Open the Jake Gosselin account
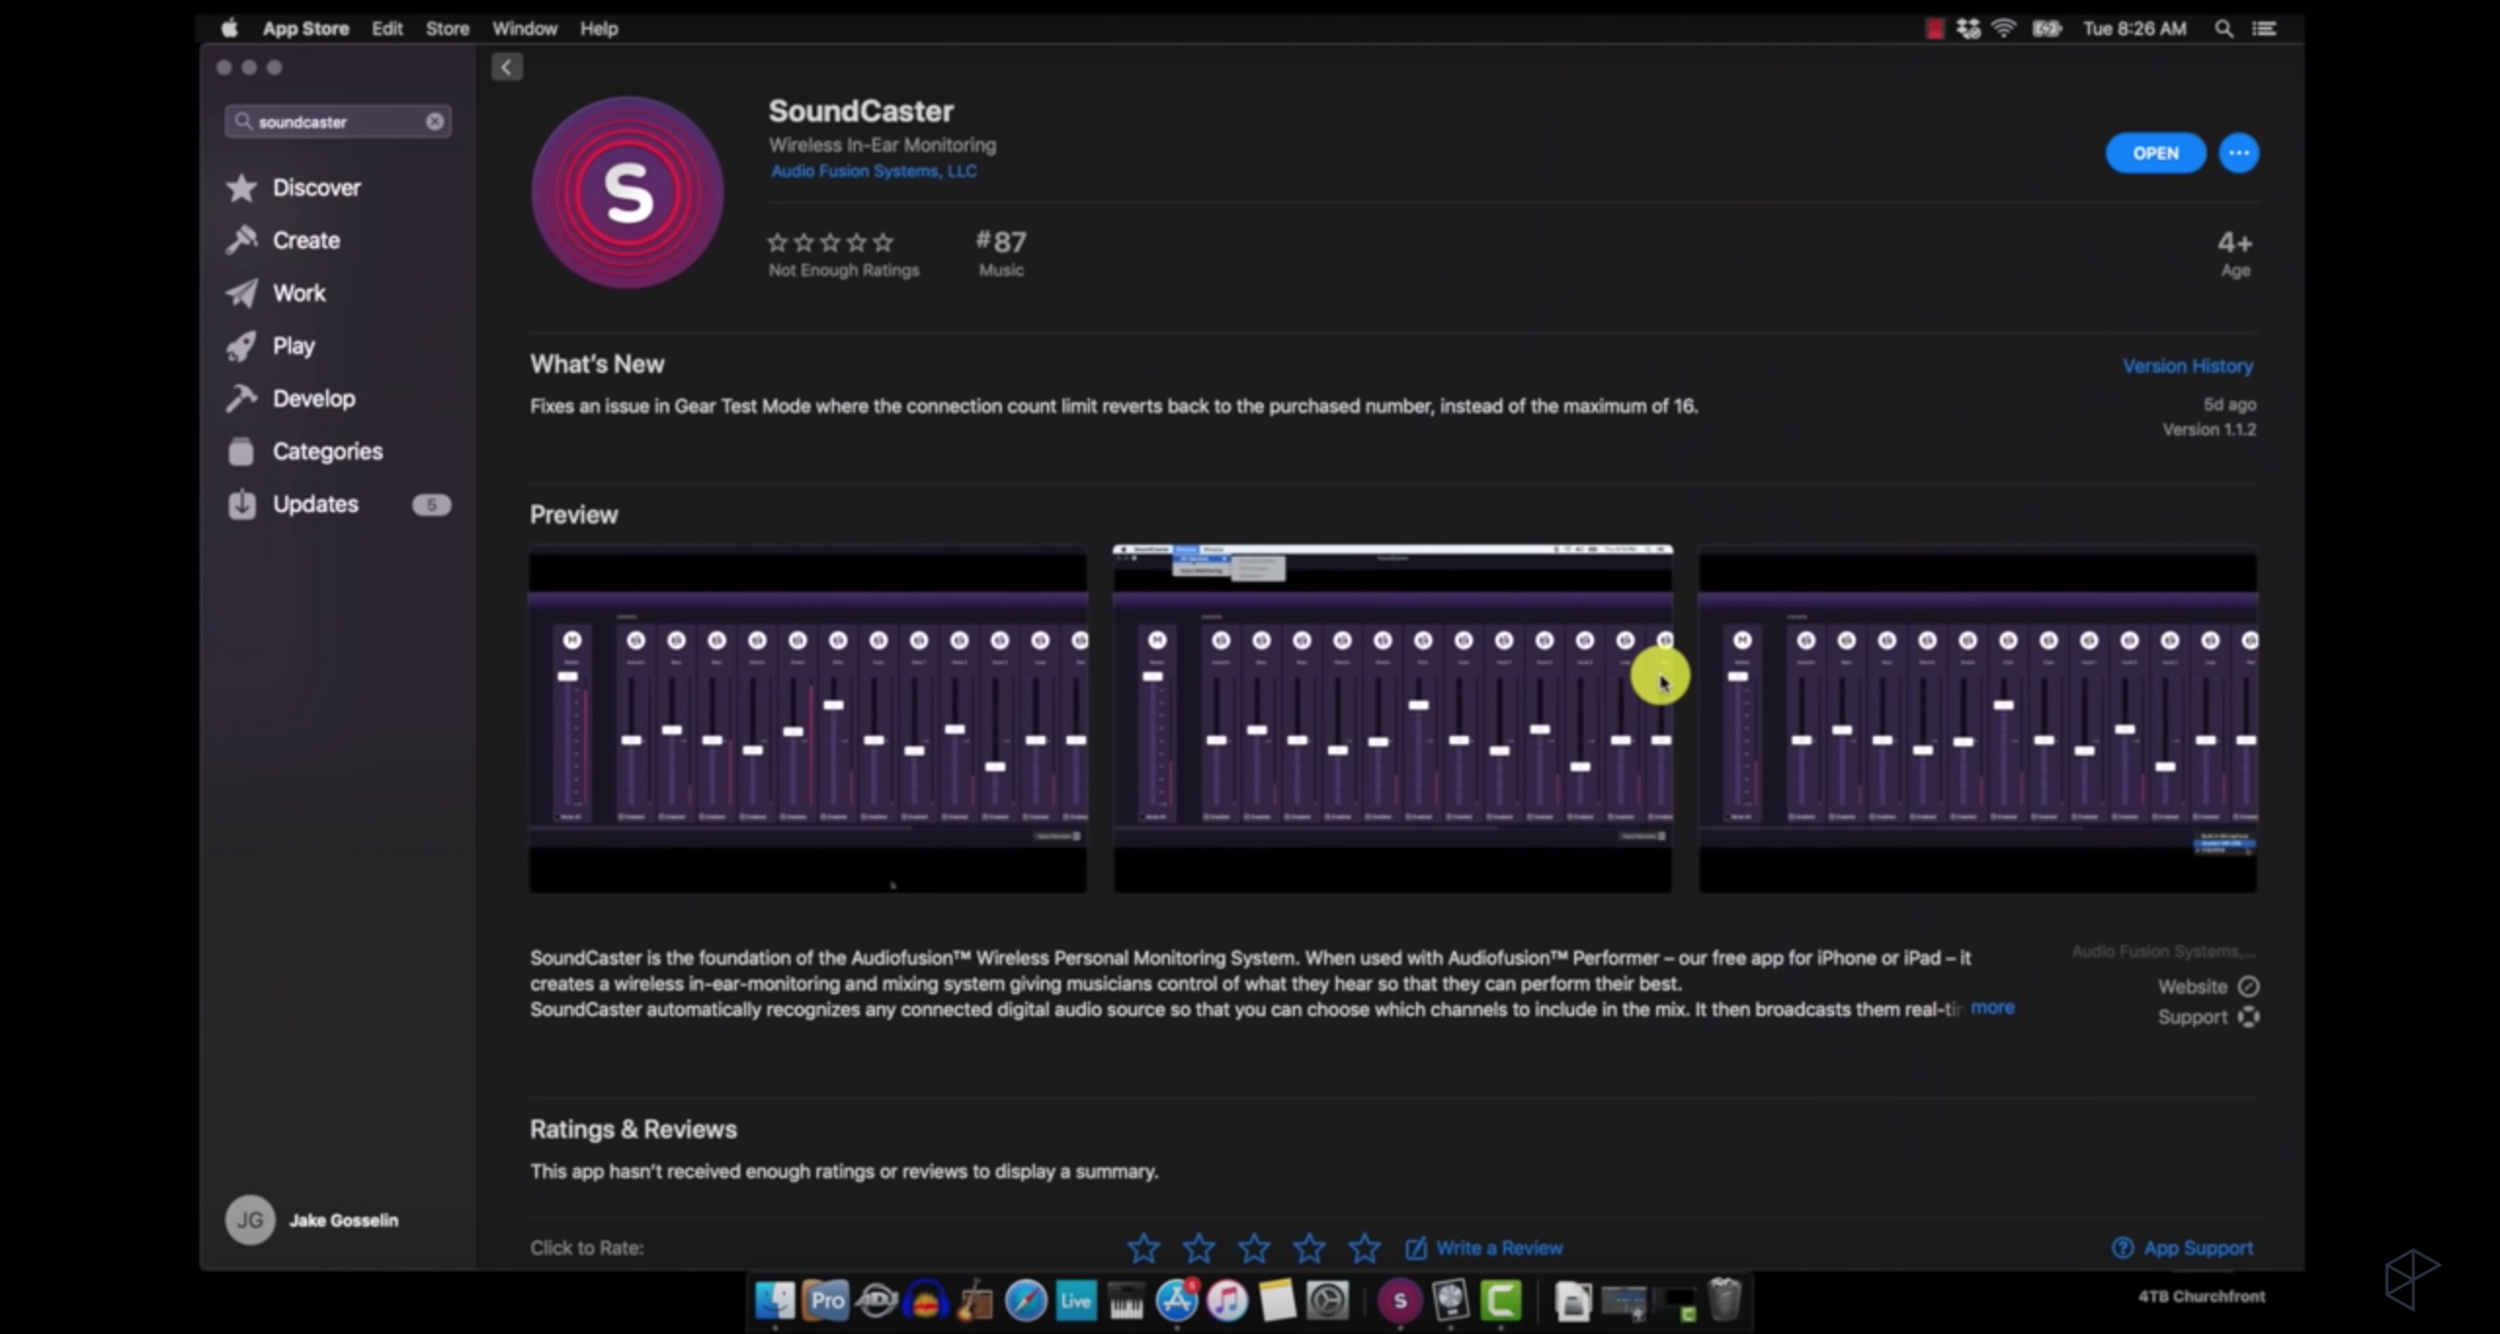Screen dimensions: 2500x1334 [x=312, y=1220]
